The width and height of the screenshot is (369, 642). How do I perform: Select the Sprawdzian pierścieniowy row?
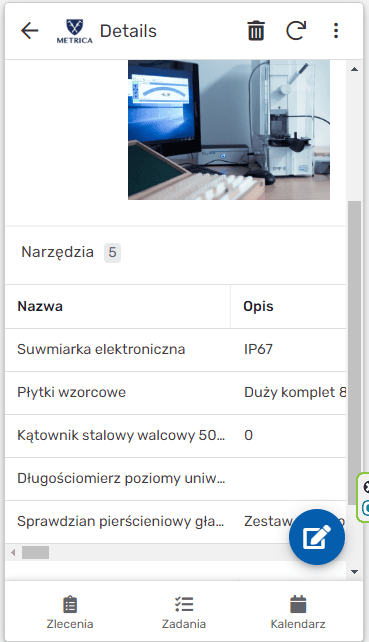point(176,521)
